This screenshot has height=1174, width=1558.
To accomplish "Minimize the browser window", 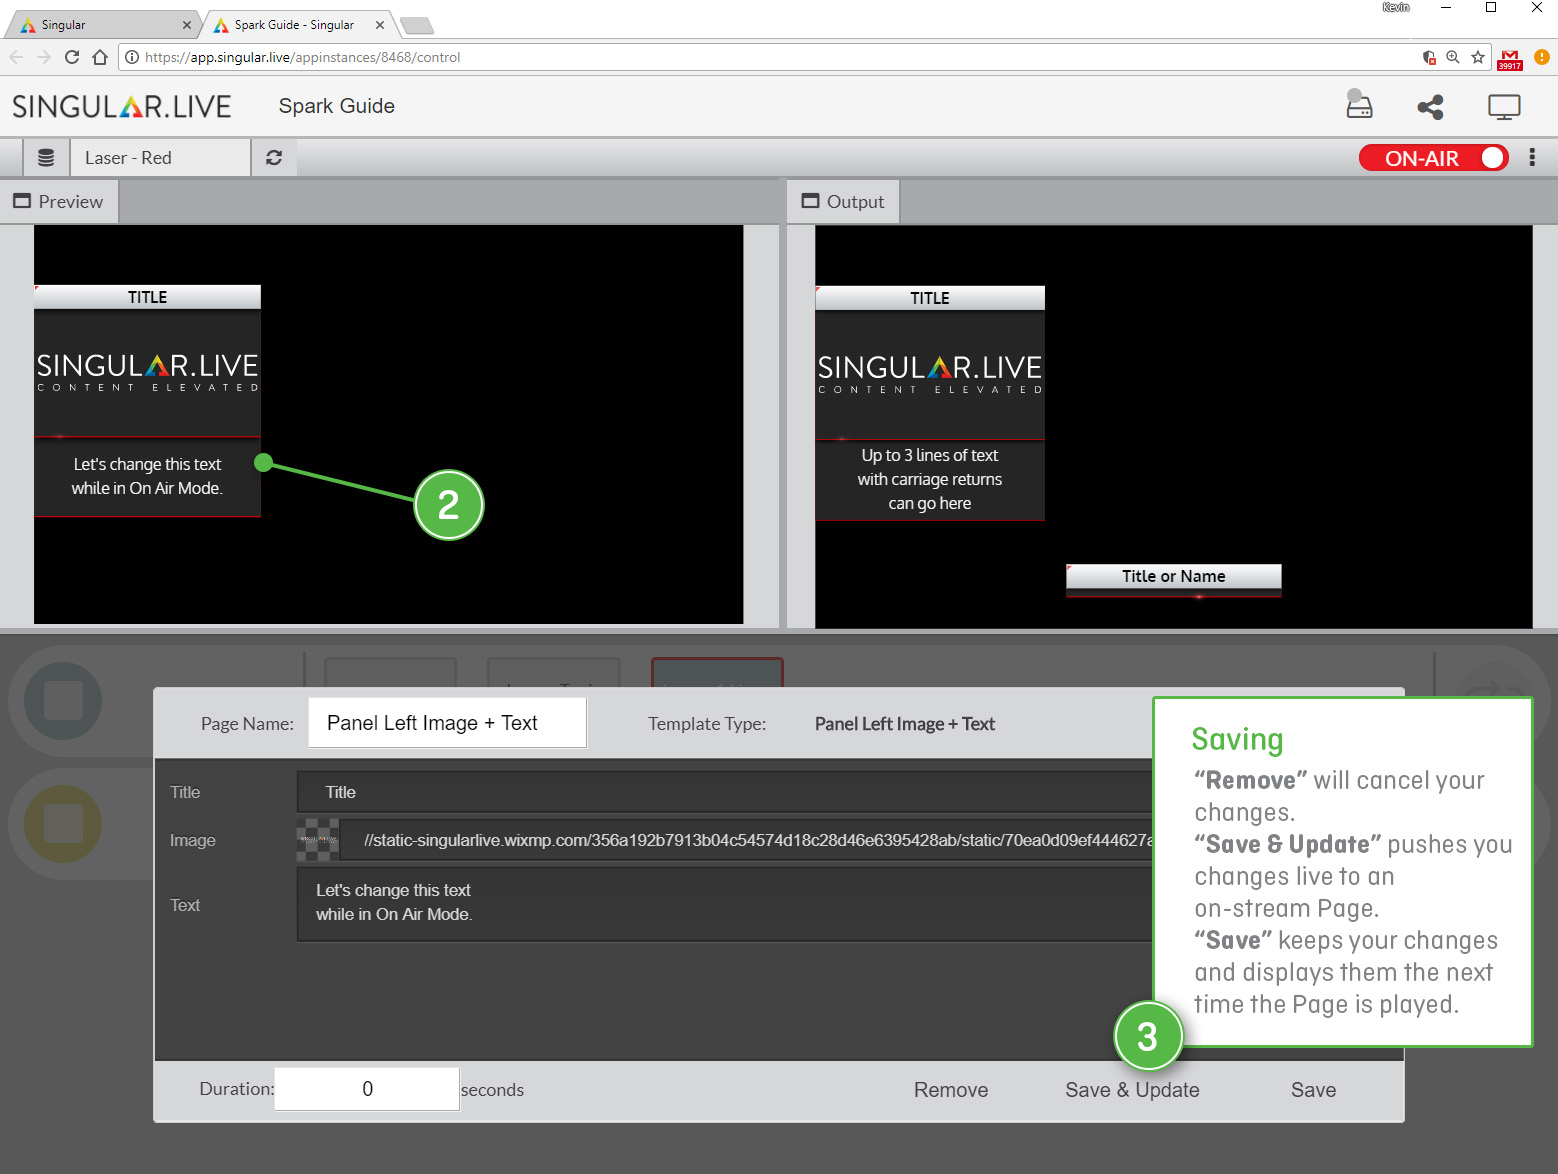I will (x=1445, y=8).
